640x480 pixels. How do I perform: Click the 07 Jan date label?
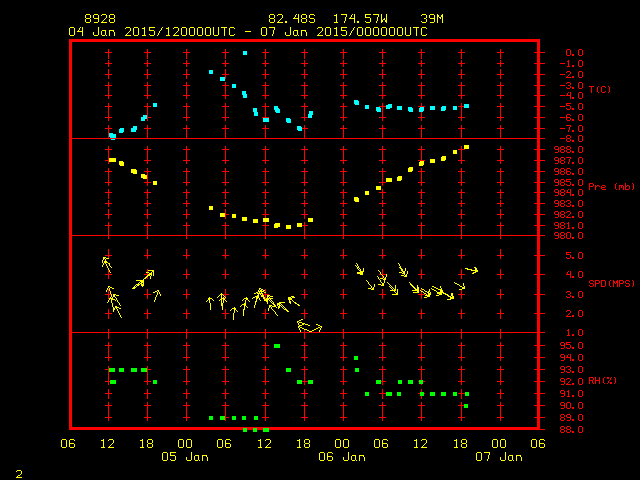[499, 457]
